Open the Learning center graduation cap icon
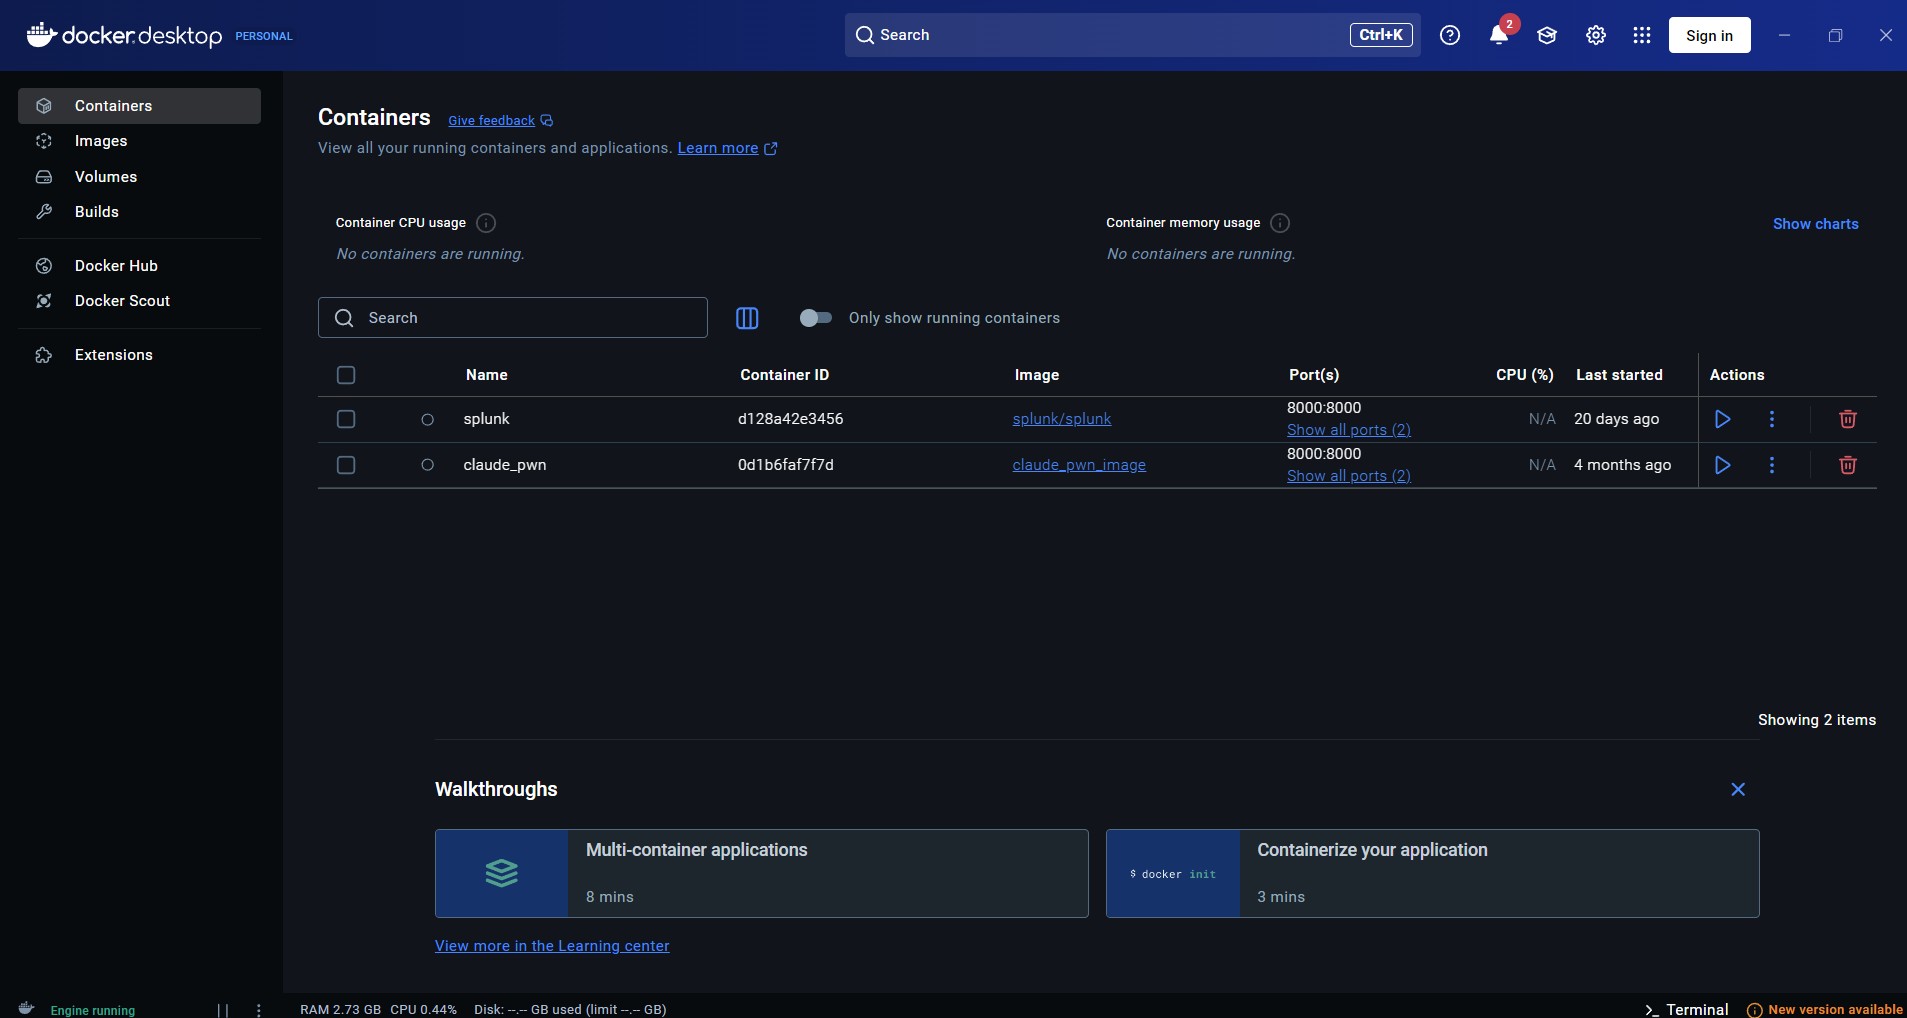Viewport: 1907px width, 1018px height. click(x=1546, y=35)
